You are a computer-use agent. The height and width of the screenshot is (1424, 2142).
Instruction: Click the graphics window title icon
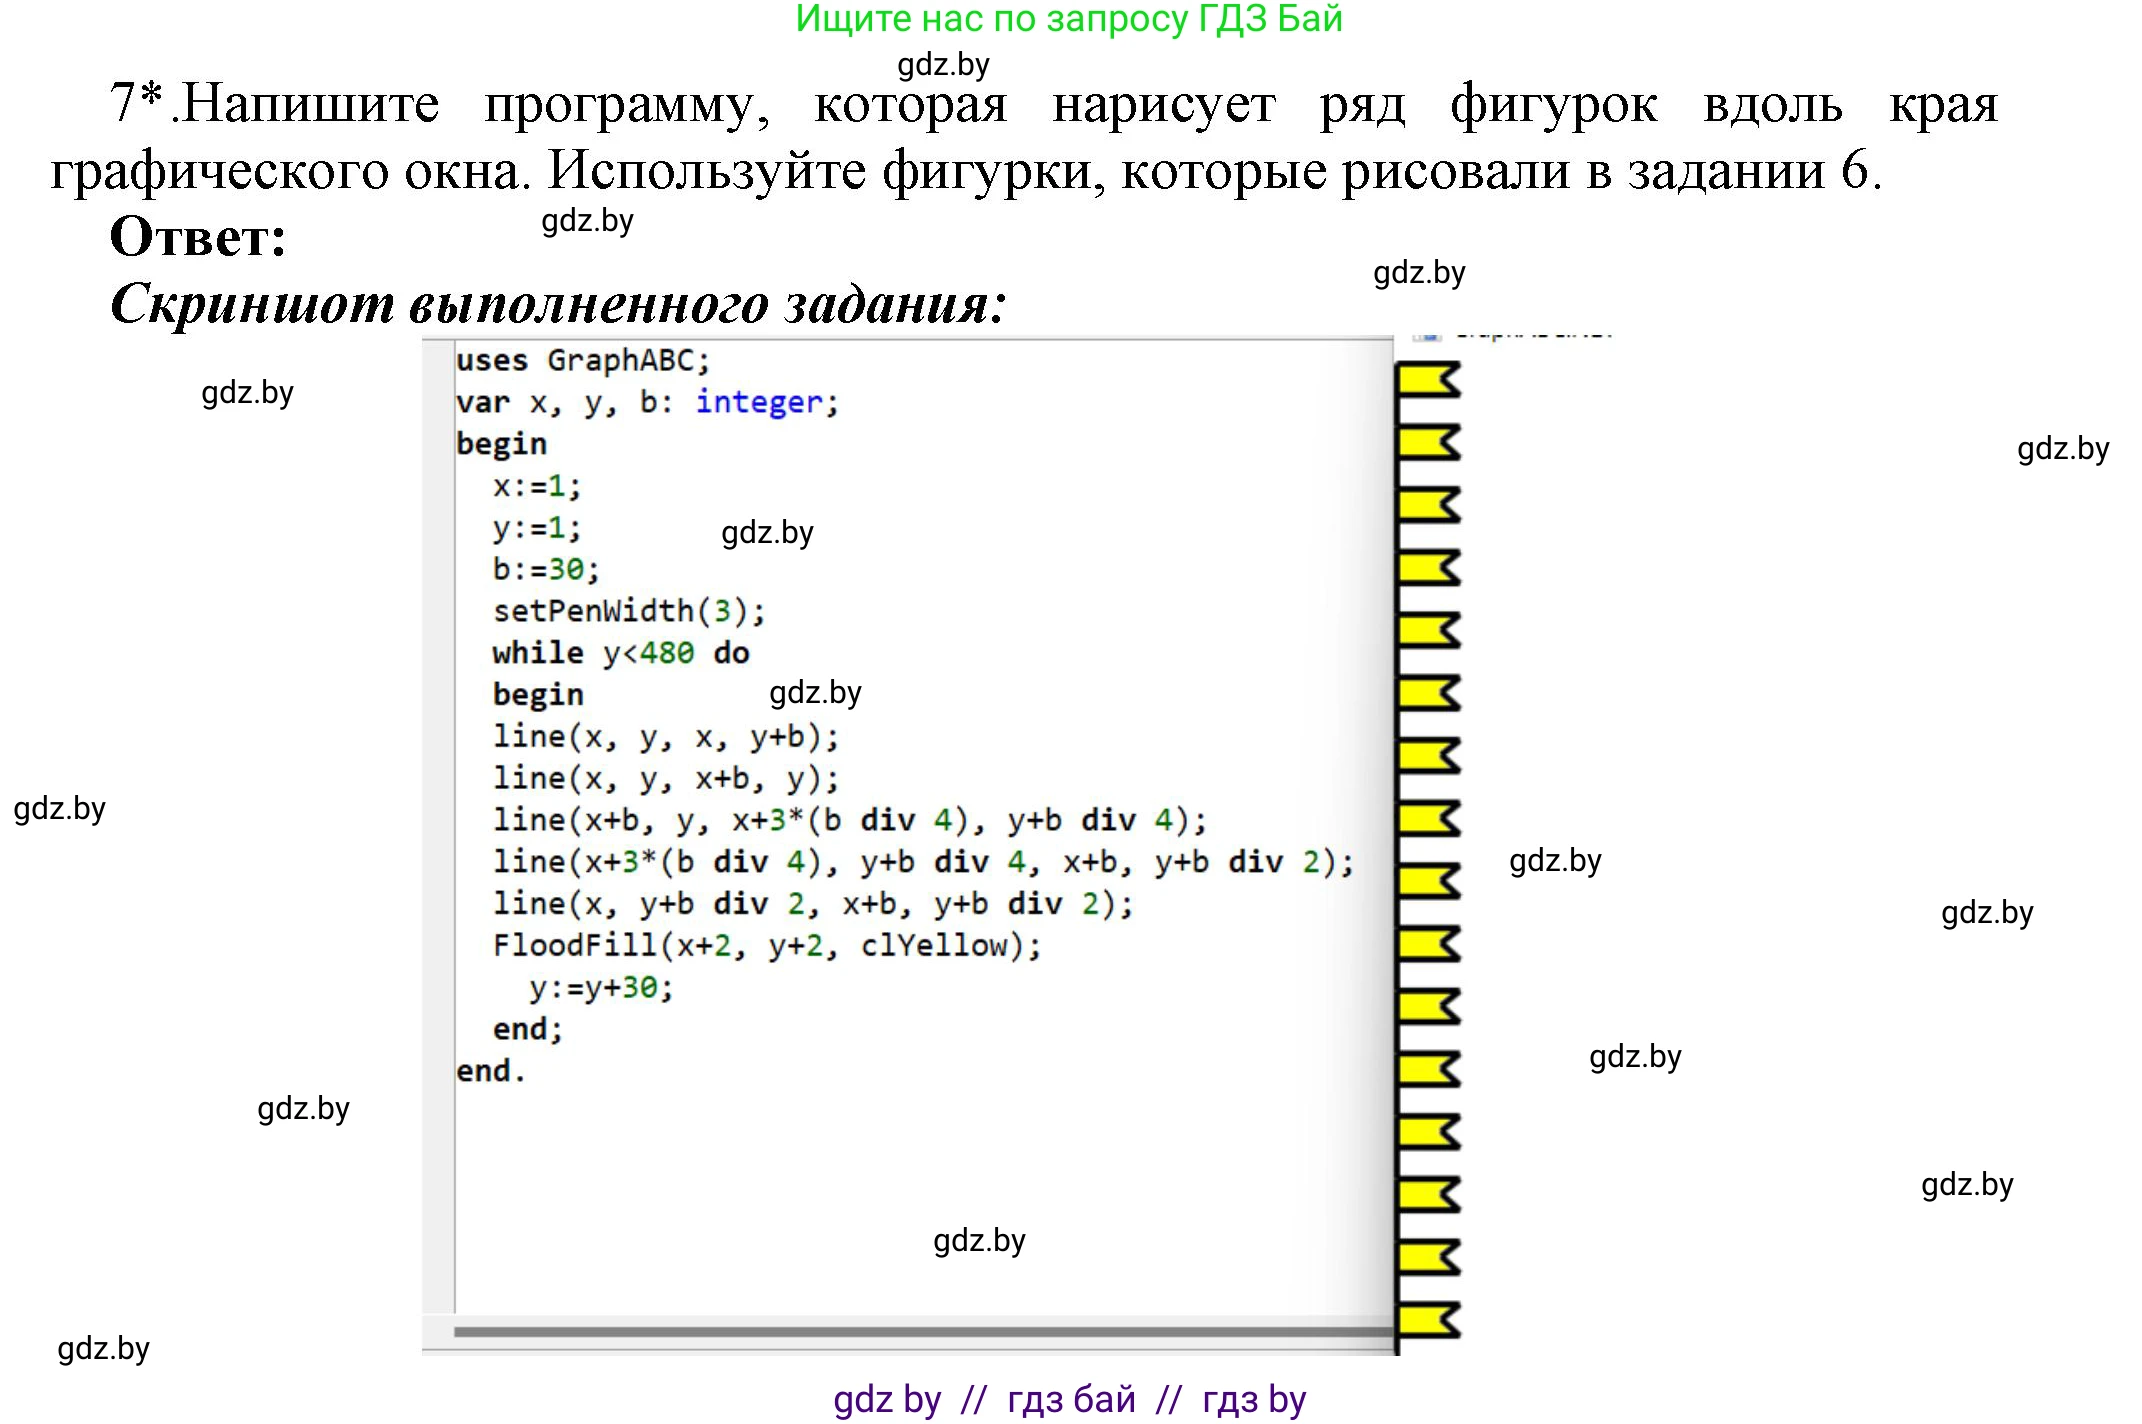click(1428, 337)
